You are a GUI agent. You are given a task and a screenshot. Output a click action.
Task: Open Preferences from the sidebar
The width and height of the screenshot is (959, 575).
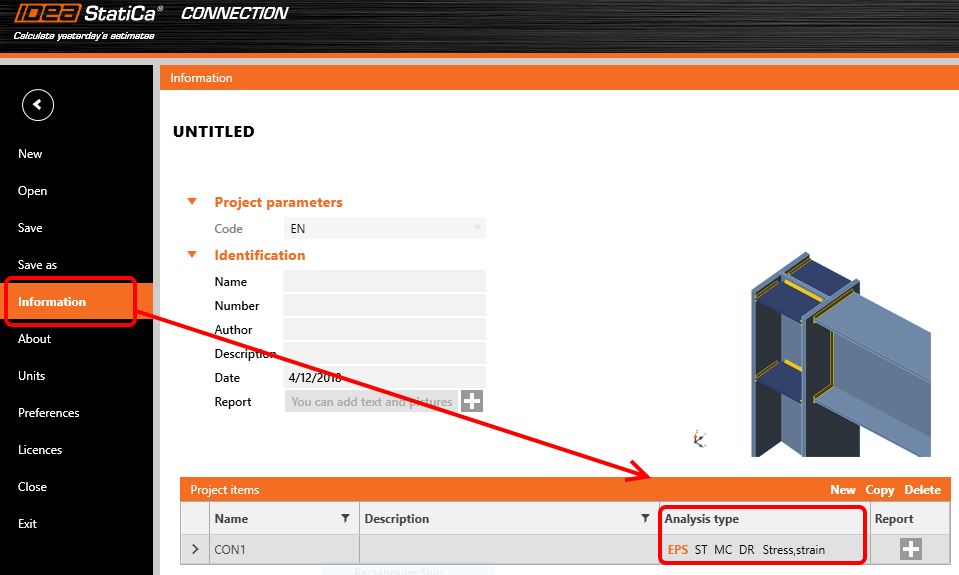click(x=49, y=413)
